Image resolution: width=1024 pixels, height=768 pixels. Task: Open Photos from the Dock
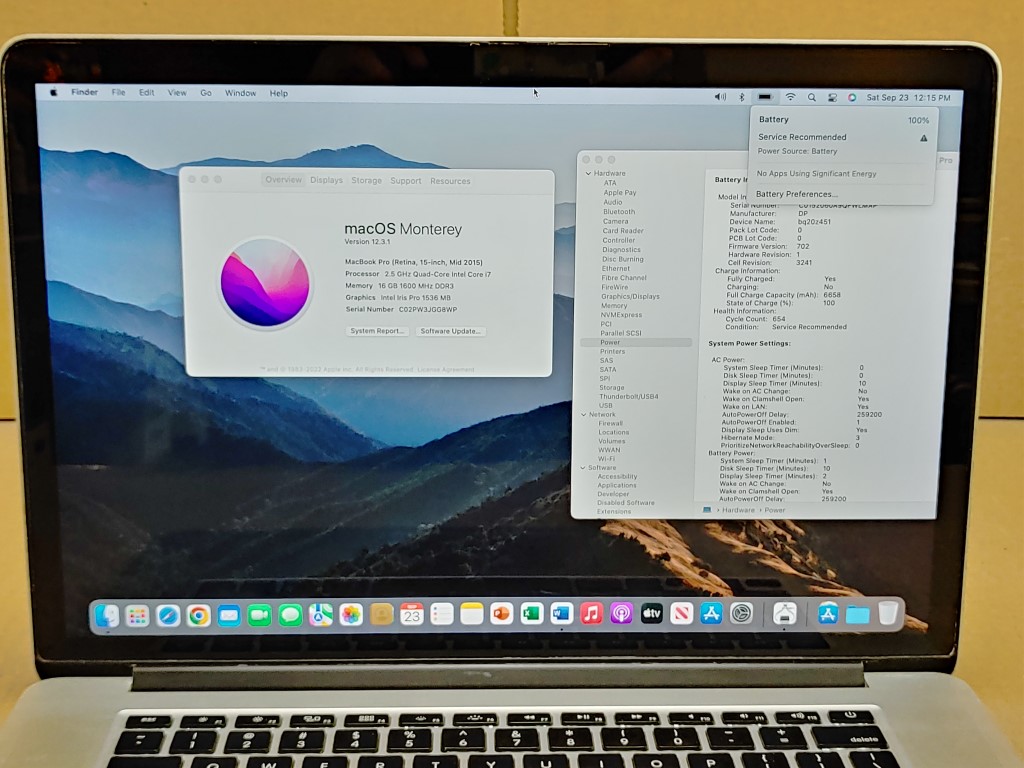tap(351, 615)
